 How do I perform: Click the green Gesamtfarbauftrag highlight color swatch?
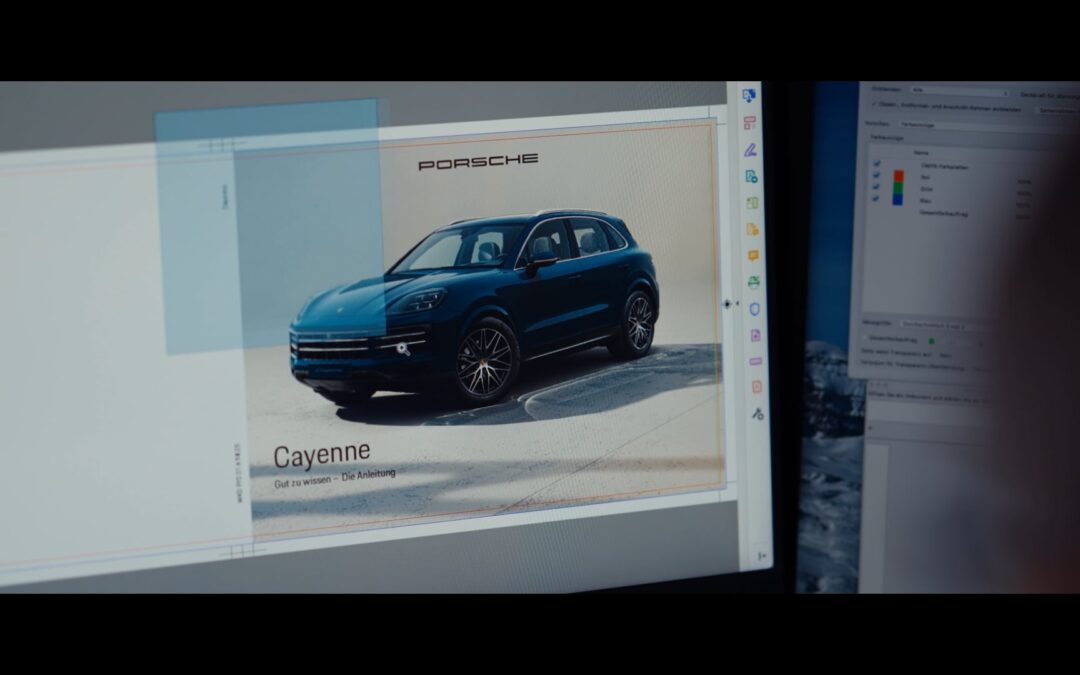931,341
